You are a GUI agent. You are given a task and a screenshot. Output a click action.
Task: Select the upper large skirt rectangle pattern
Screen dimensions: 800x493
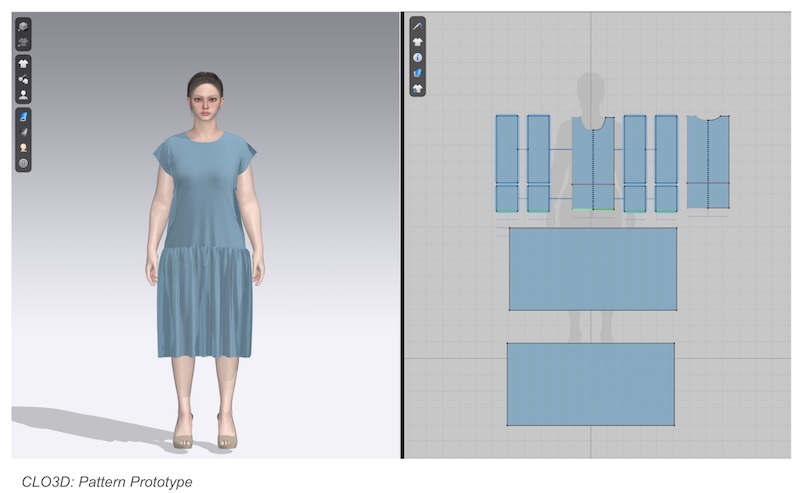point(592,268)
